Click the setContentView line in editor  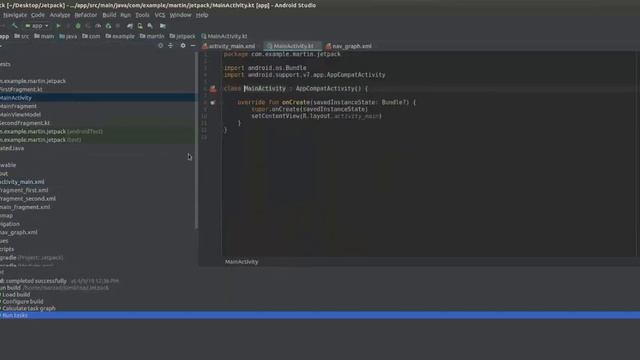(x=316, y=116)
